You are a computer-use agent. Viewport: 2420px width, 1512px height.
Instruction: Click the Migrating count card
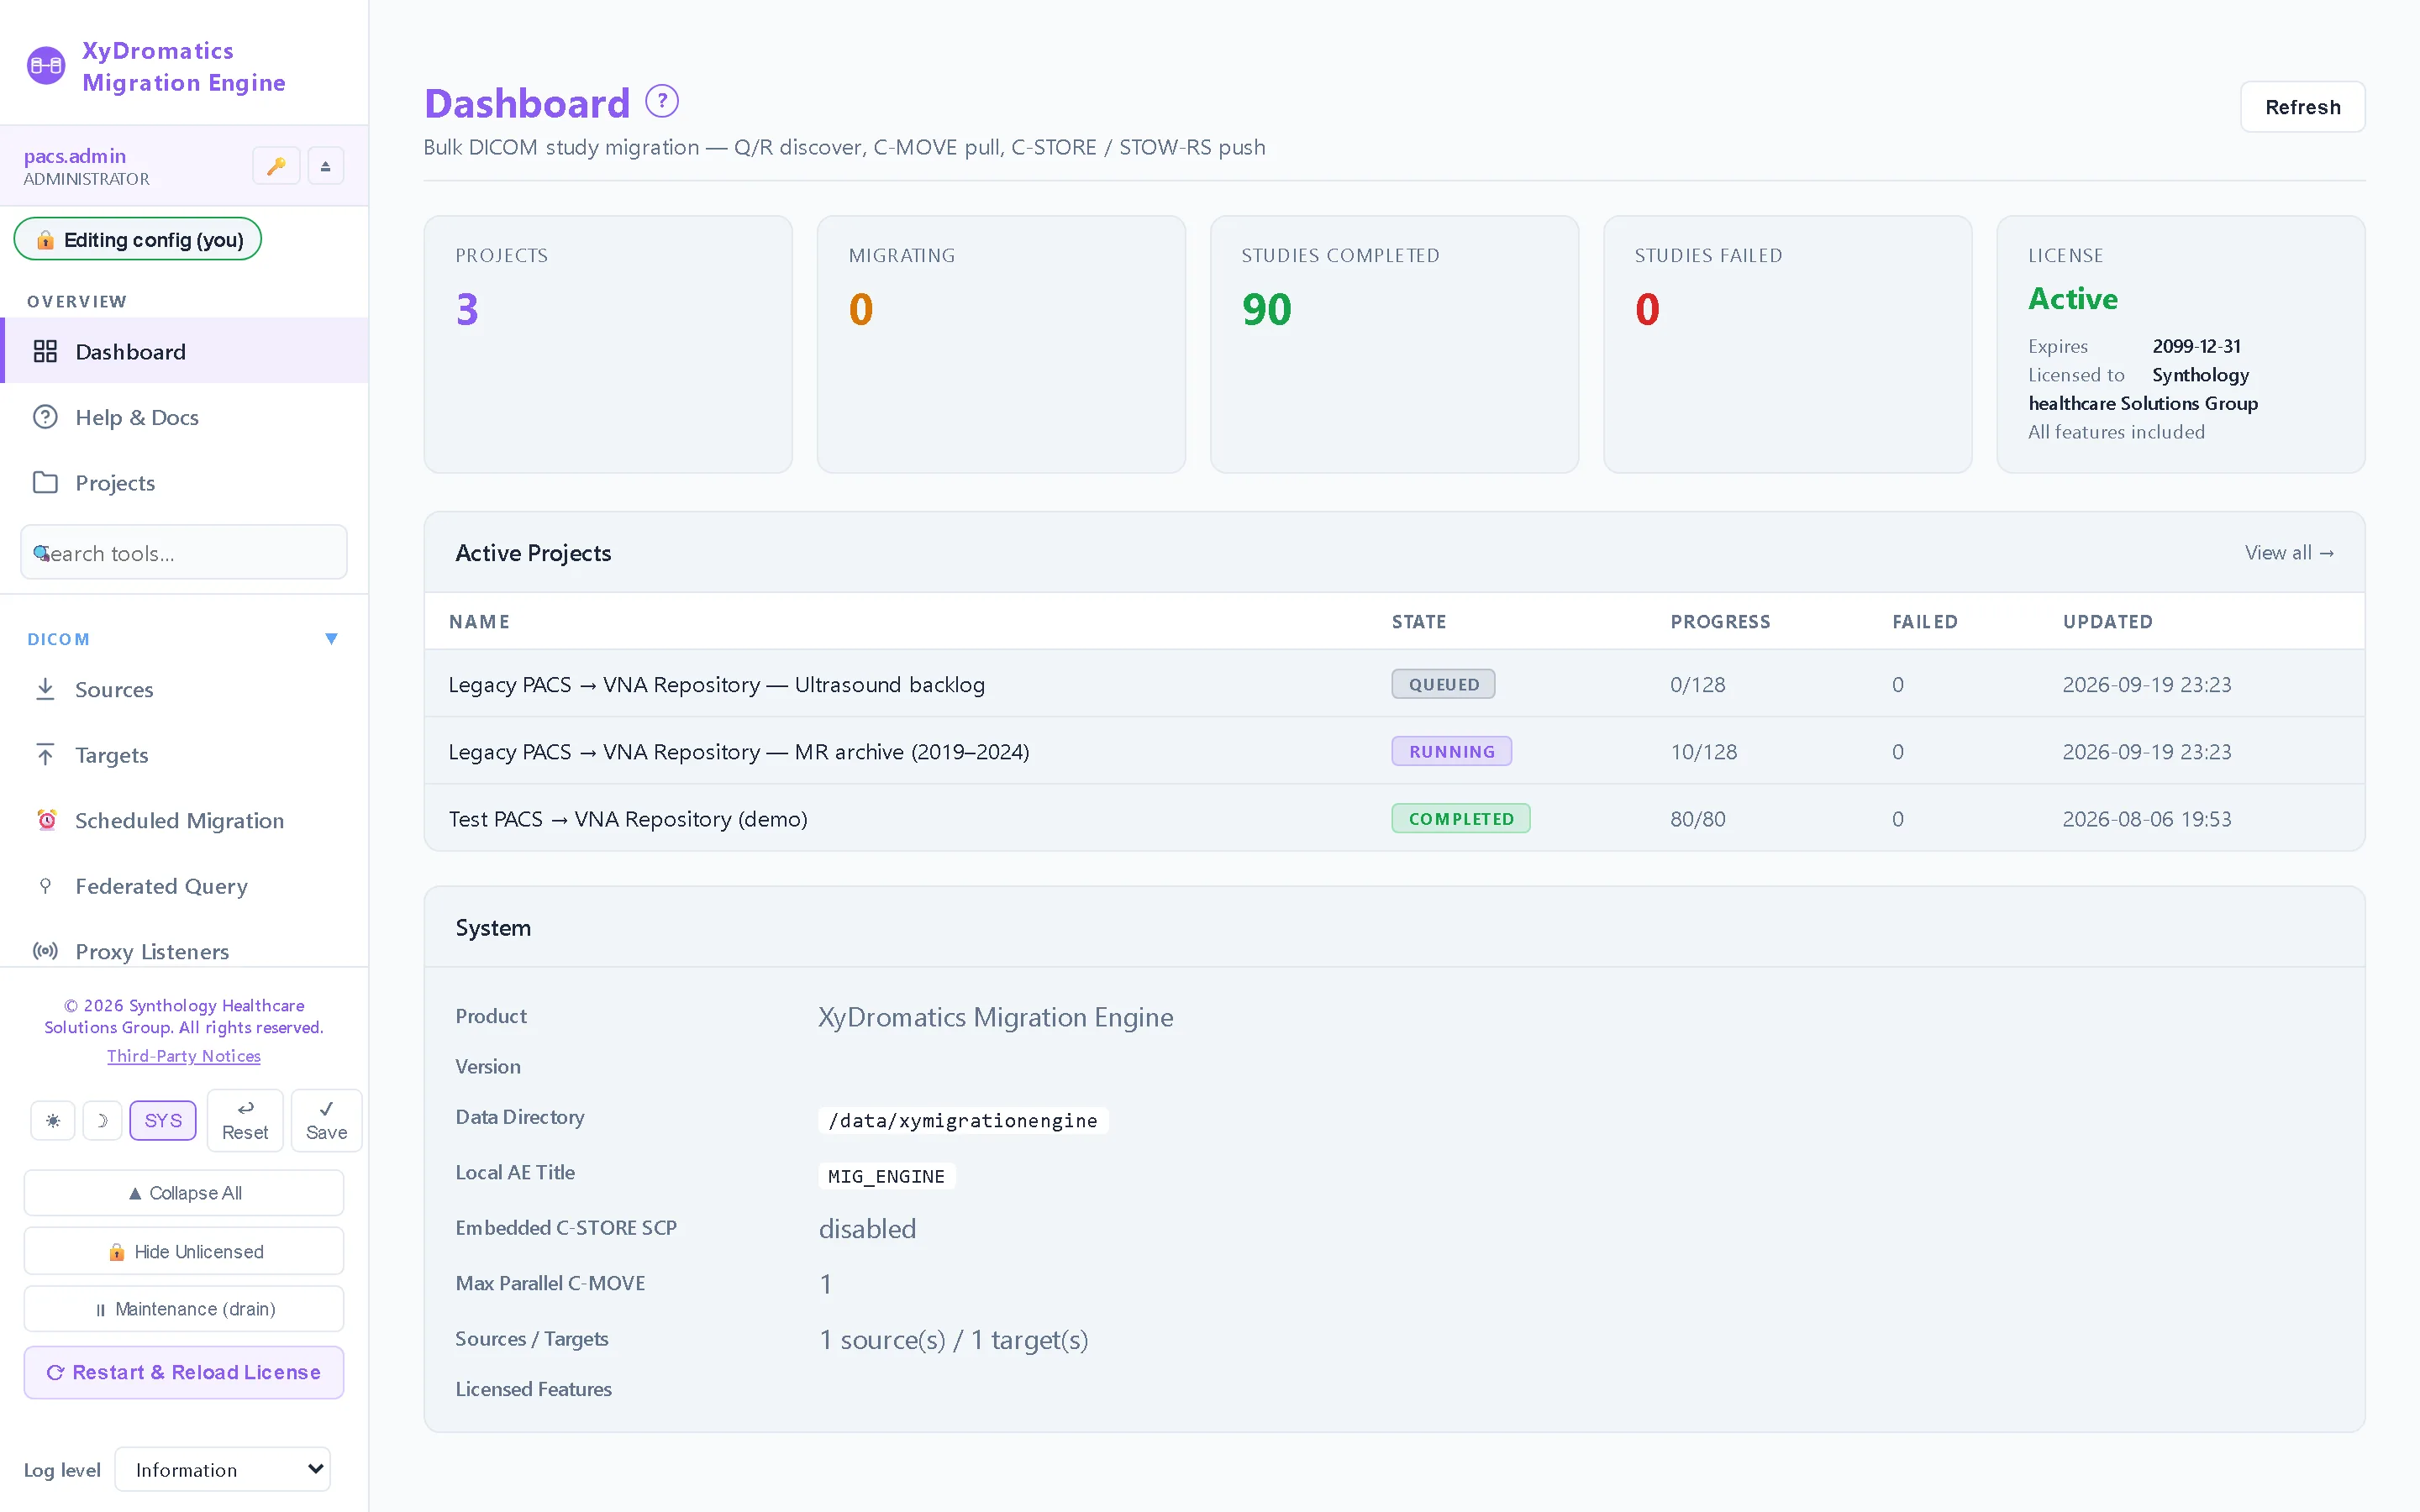pyautogui.click(x=1001, y=344)
